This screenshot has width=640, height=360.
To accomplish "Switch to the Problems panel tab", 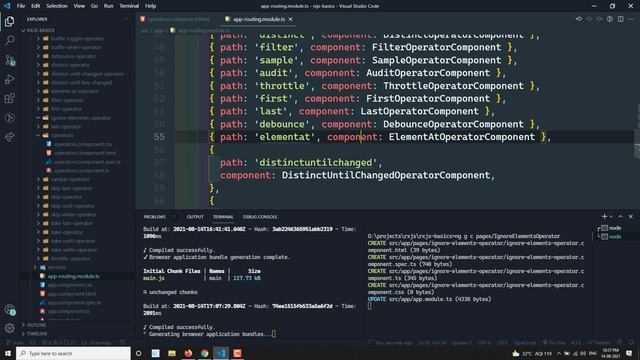I will pyautogui.click(x=154, y=217).
